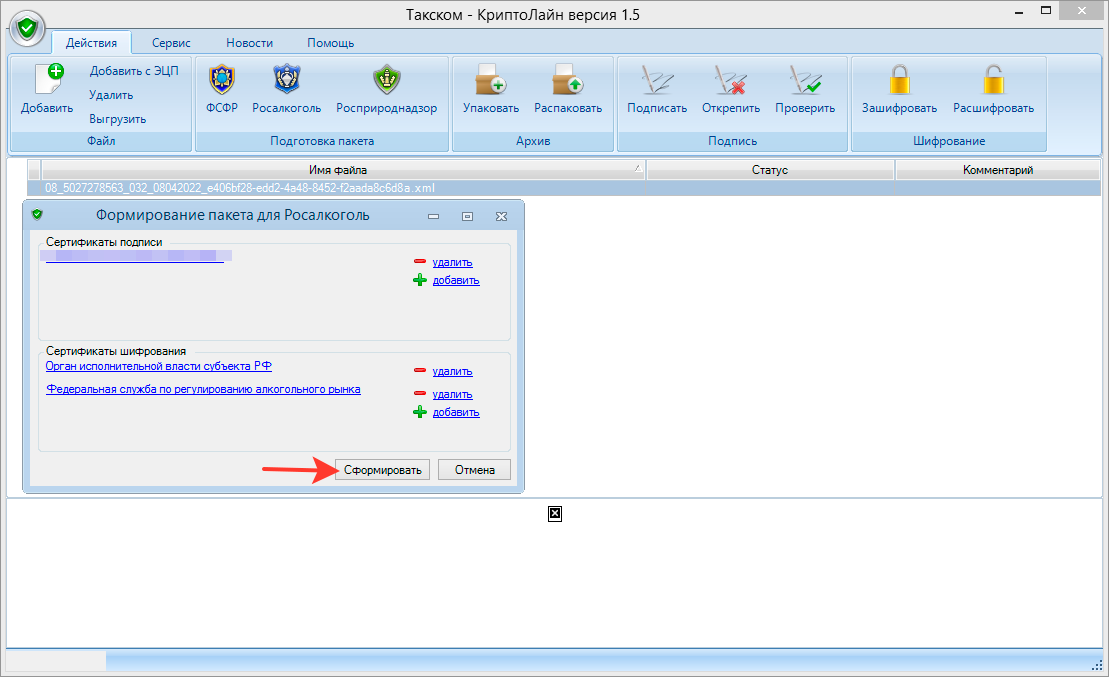Sort by the Имя файла column header
This screenshot has height=677, width=1109.
click(344, 170)
